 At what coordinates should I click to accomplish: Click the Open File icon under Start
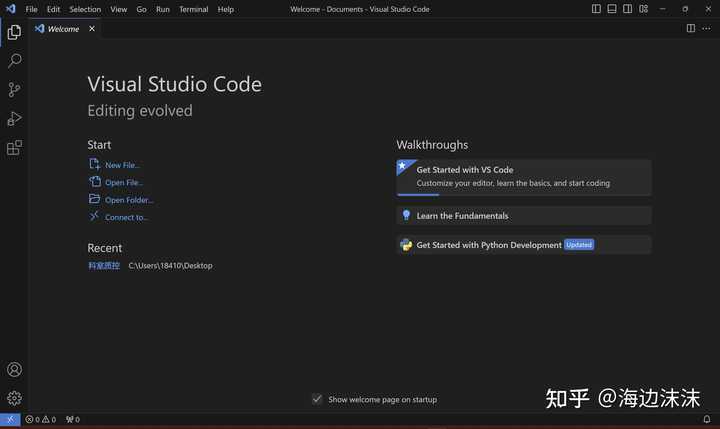click(95, 181)
